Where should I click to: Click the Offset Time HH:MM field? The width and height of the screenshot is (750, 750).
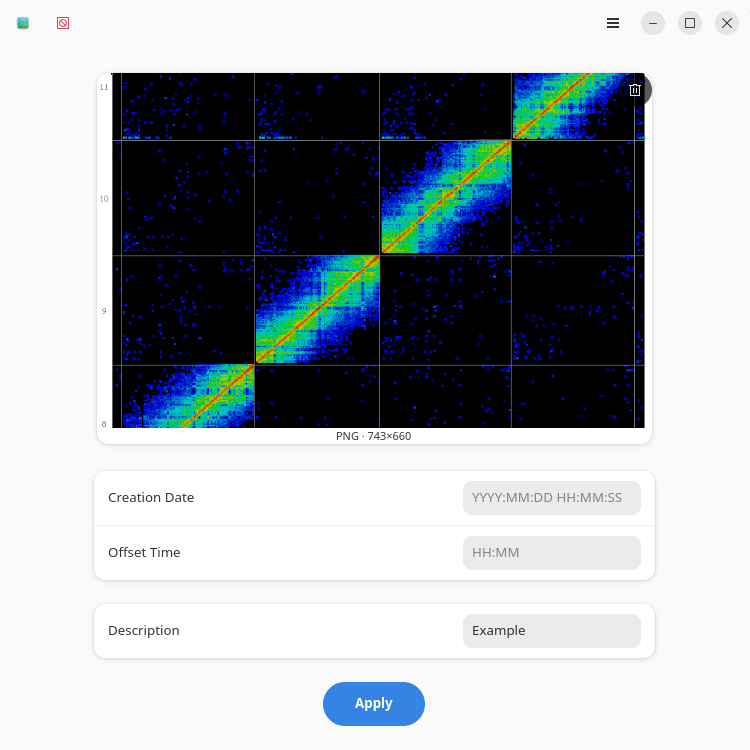[x=551, y=553]
